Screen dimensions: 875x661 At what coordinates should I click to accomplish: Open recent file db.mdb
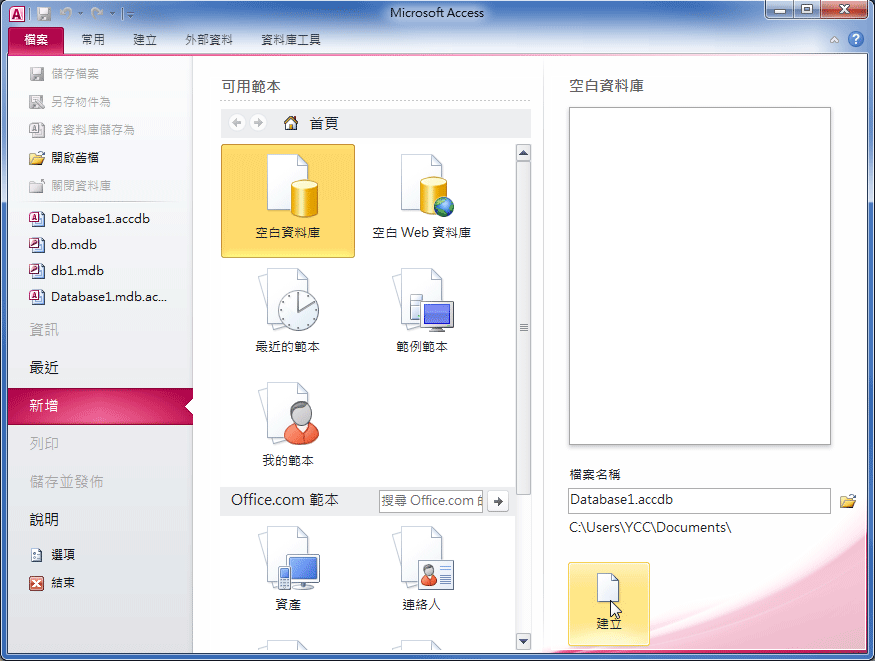coord(63,244)
